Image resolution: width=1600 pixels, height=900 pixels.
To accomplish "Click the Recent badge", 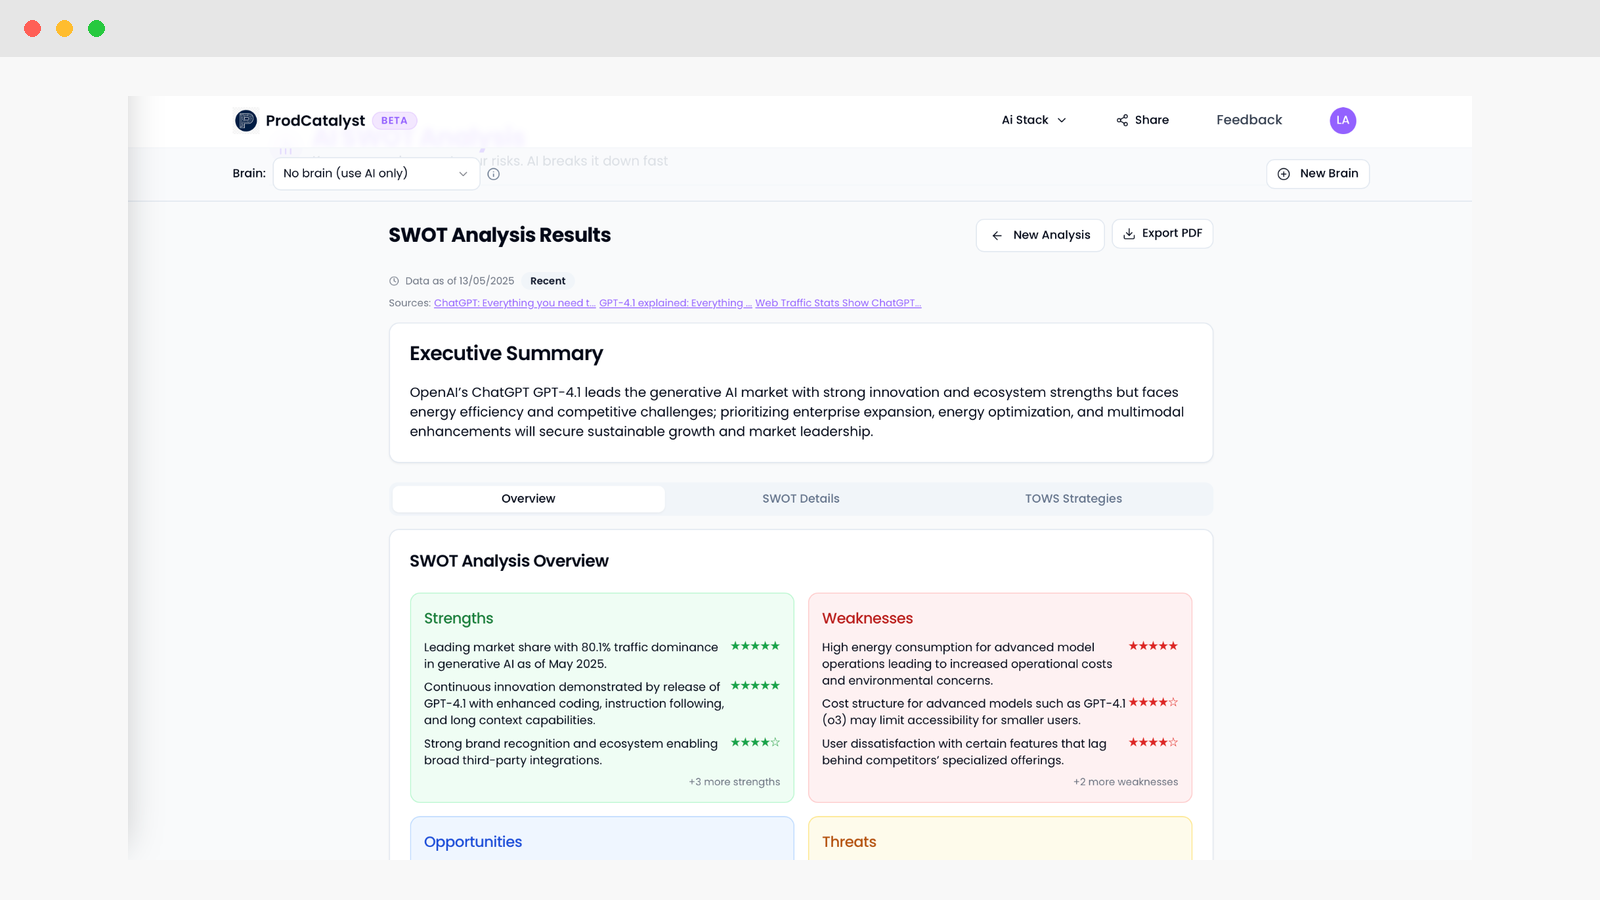I will pos(548,281).
